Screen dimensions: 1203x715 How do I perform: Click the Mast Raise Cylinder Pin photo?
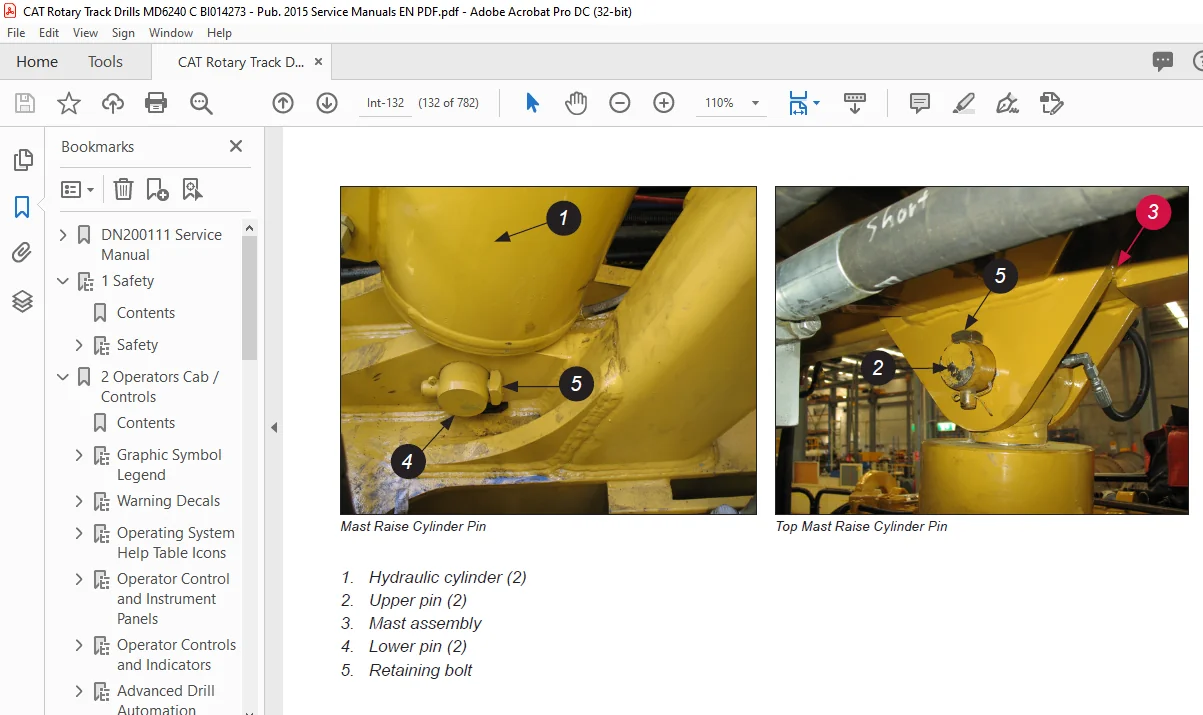point(548,350)
